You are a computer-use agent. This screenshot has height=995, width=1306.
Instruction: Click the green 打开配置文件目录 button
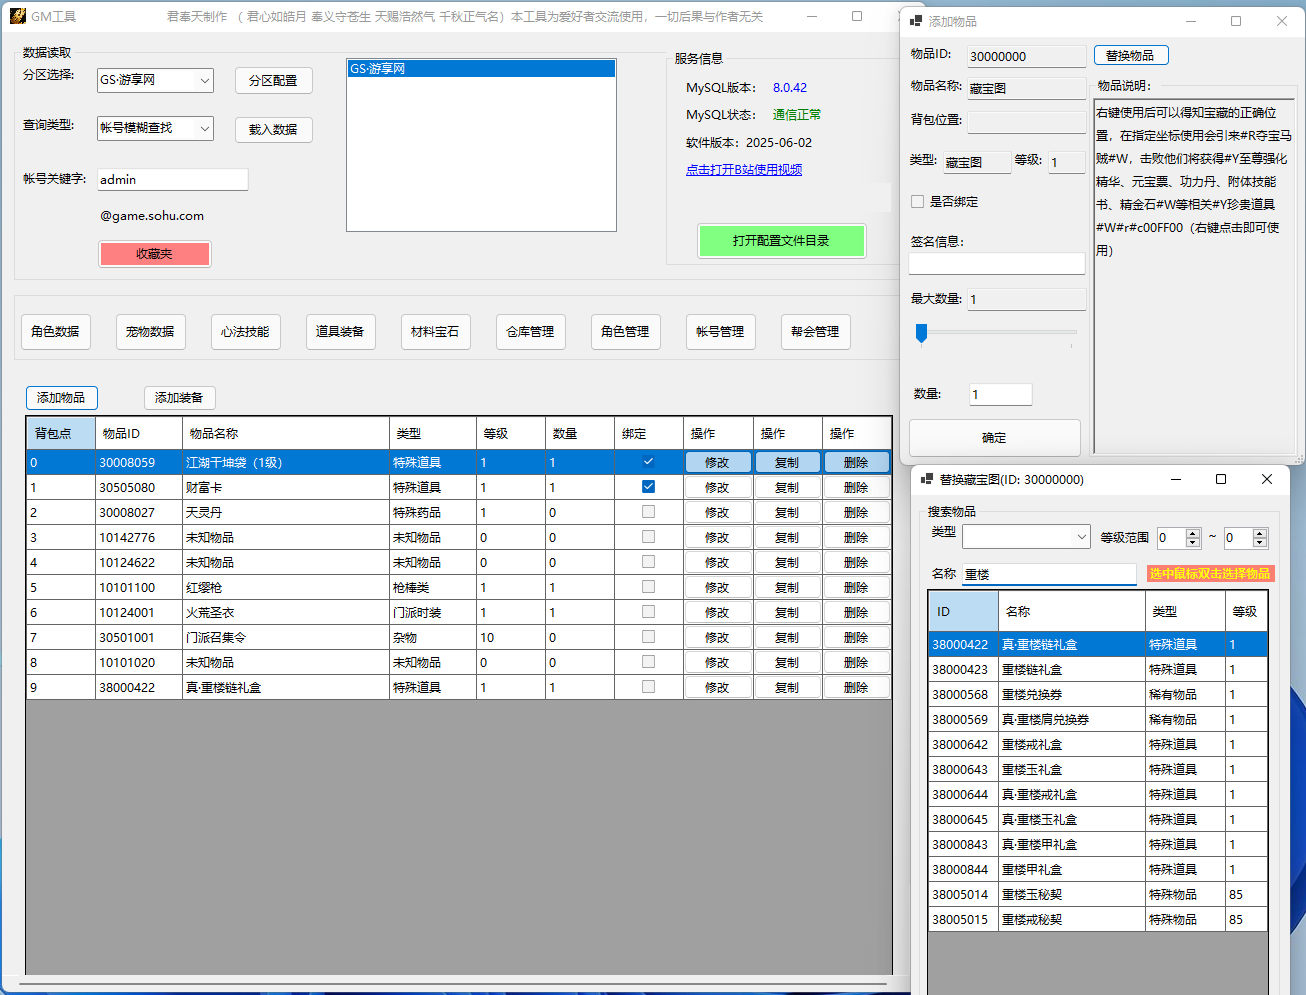pos(781,241)
